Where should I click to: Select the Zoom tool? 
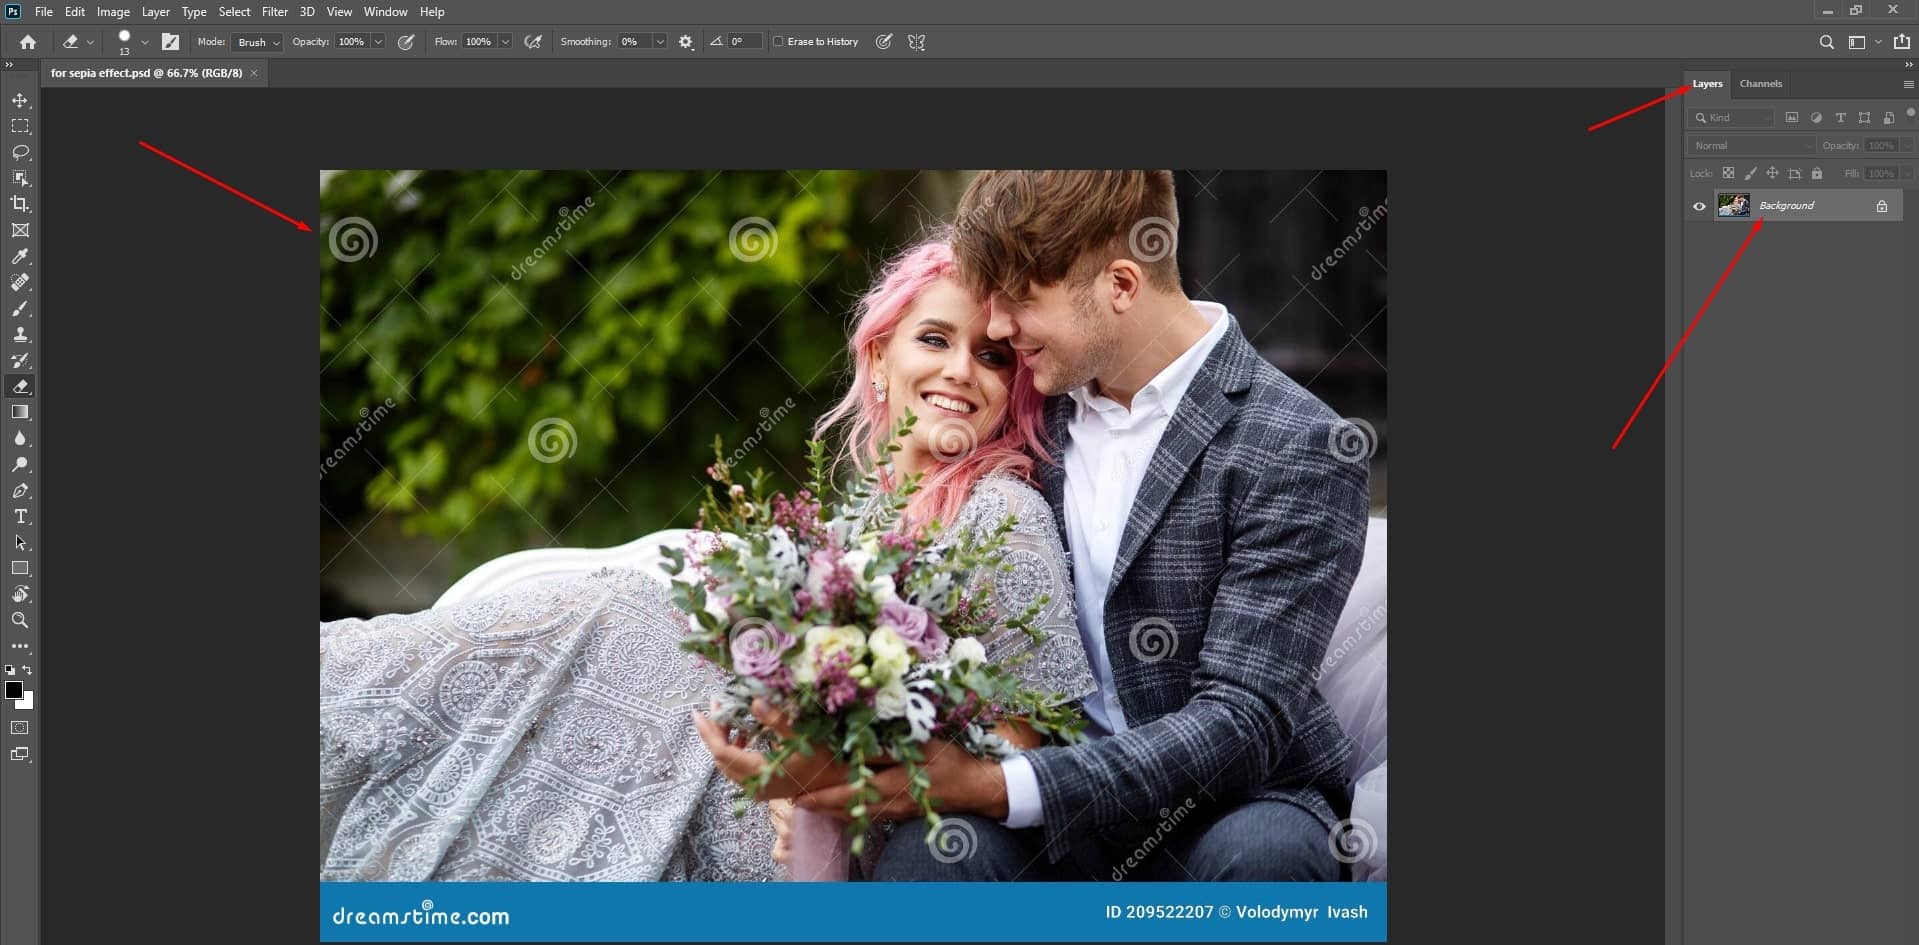19,620
